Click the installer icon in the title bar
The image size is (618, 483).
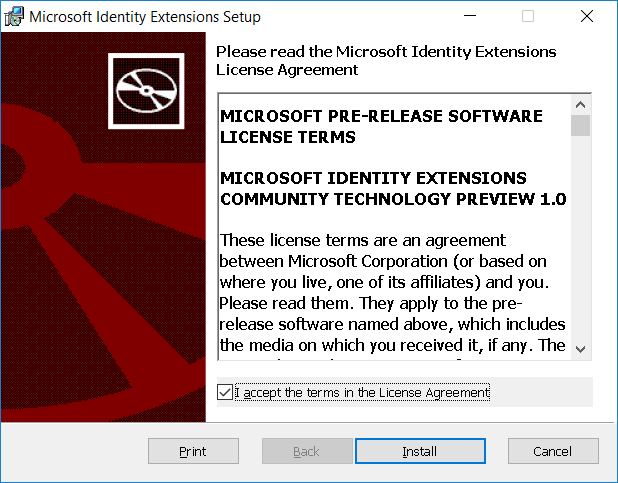(x=14, y=17)
